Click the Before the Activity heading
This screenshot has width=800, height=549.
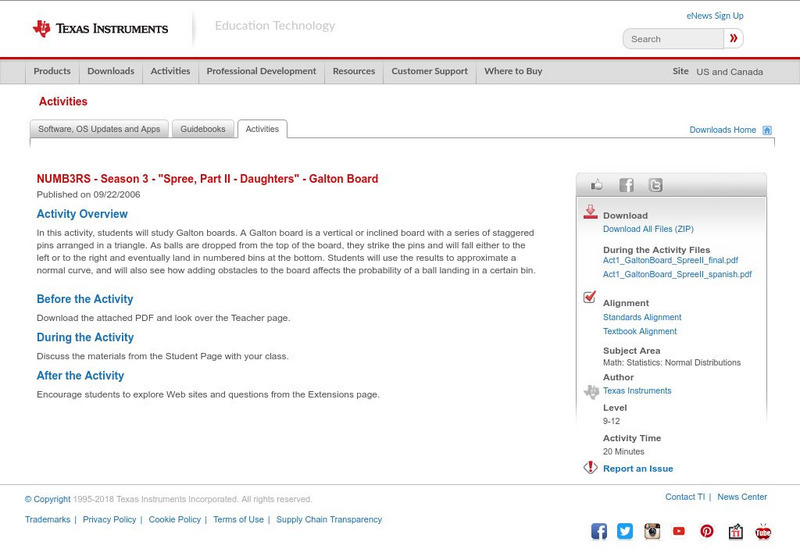(x=85, y=299)
